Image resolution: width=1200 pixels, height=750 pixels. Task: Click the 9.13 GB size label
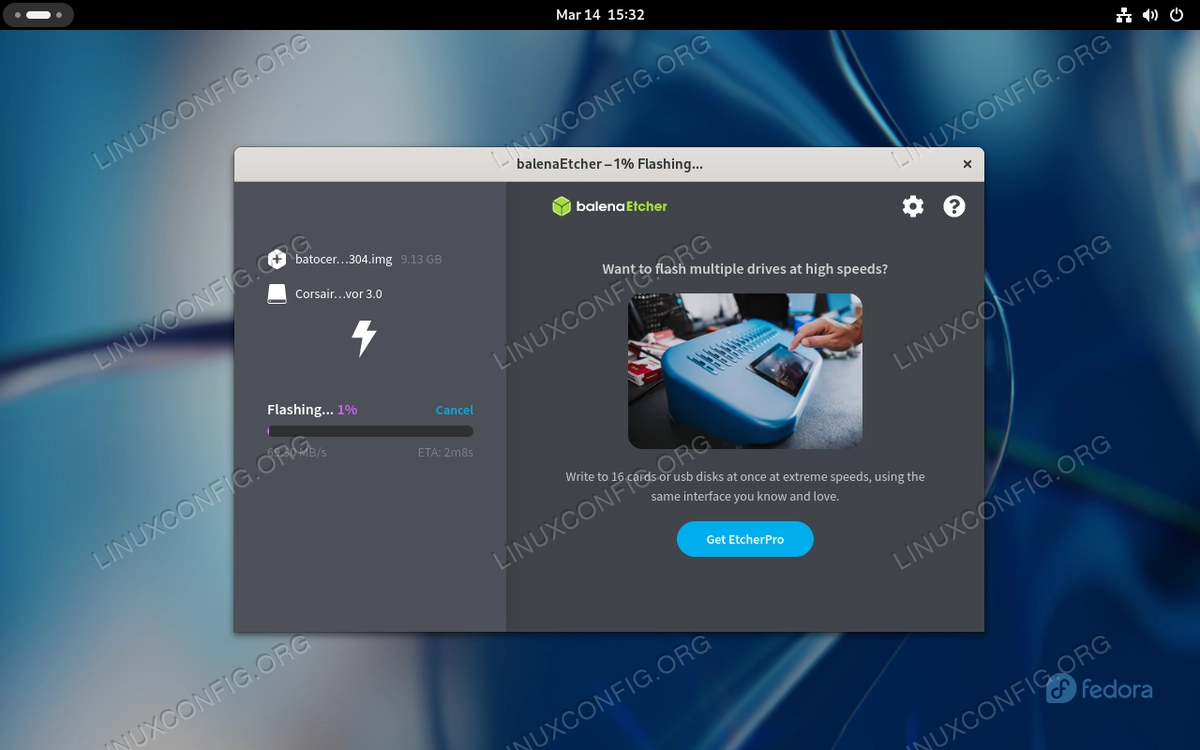point(421,259)
